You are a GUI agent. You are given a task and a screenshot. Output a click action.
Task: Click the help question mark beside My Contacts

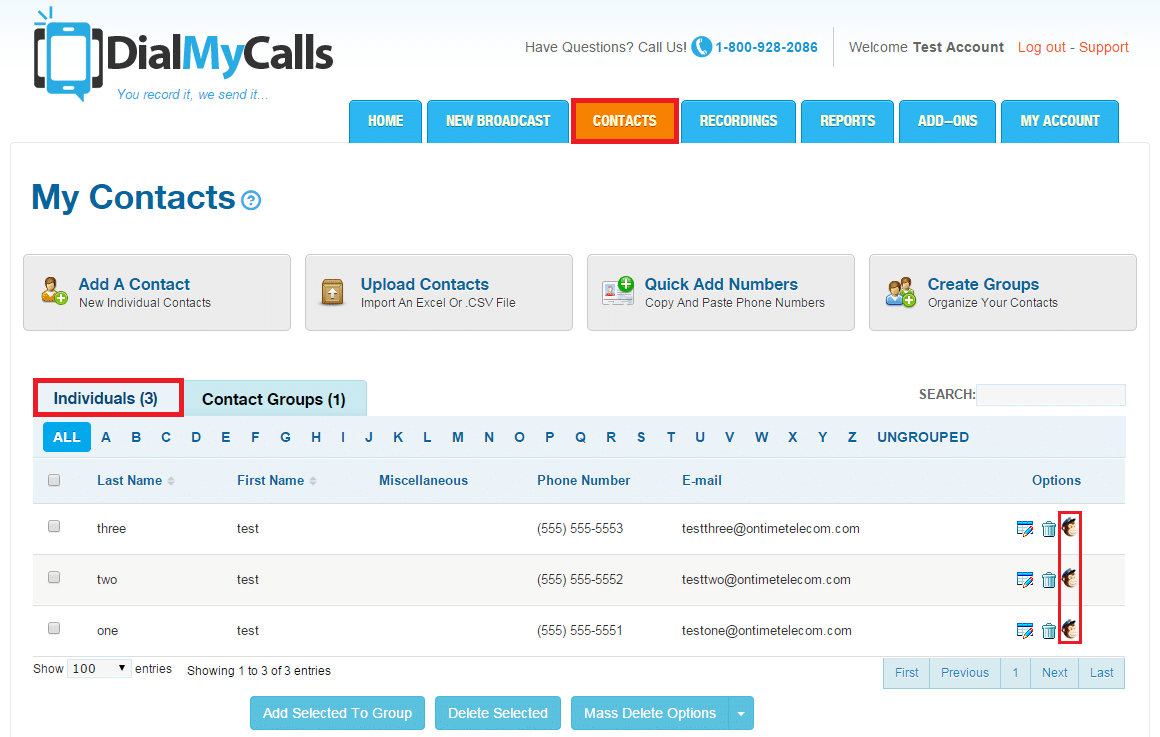(251, 200)
